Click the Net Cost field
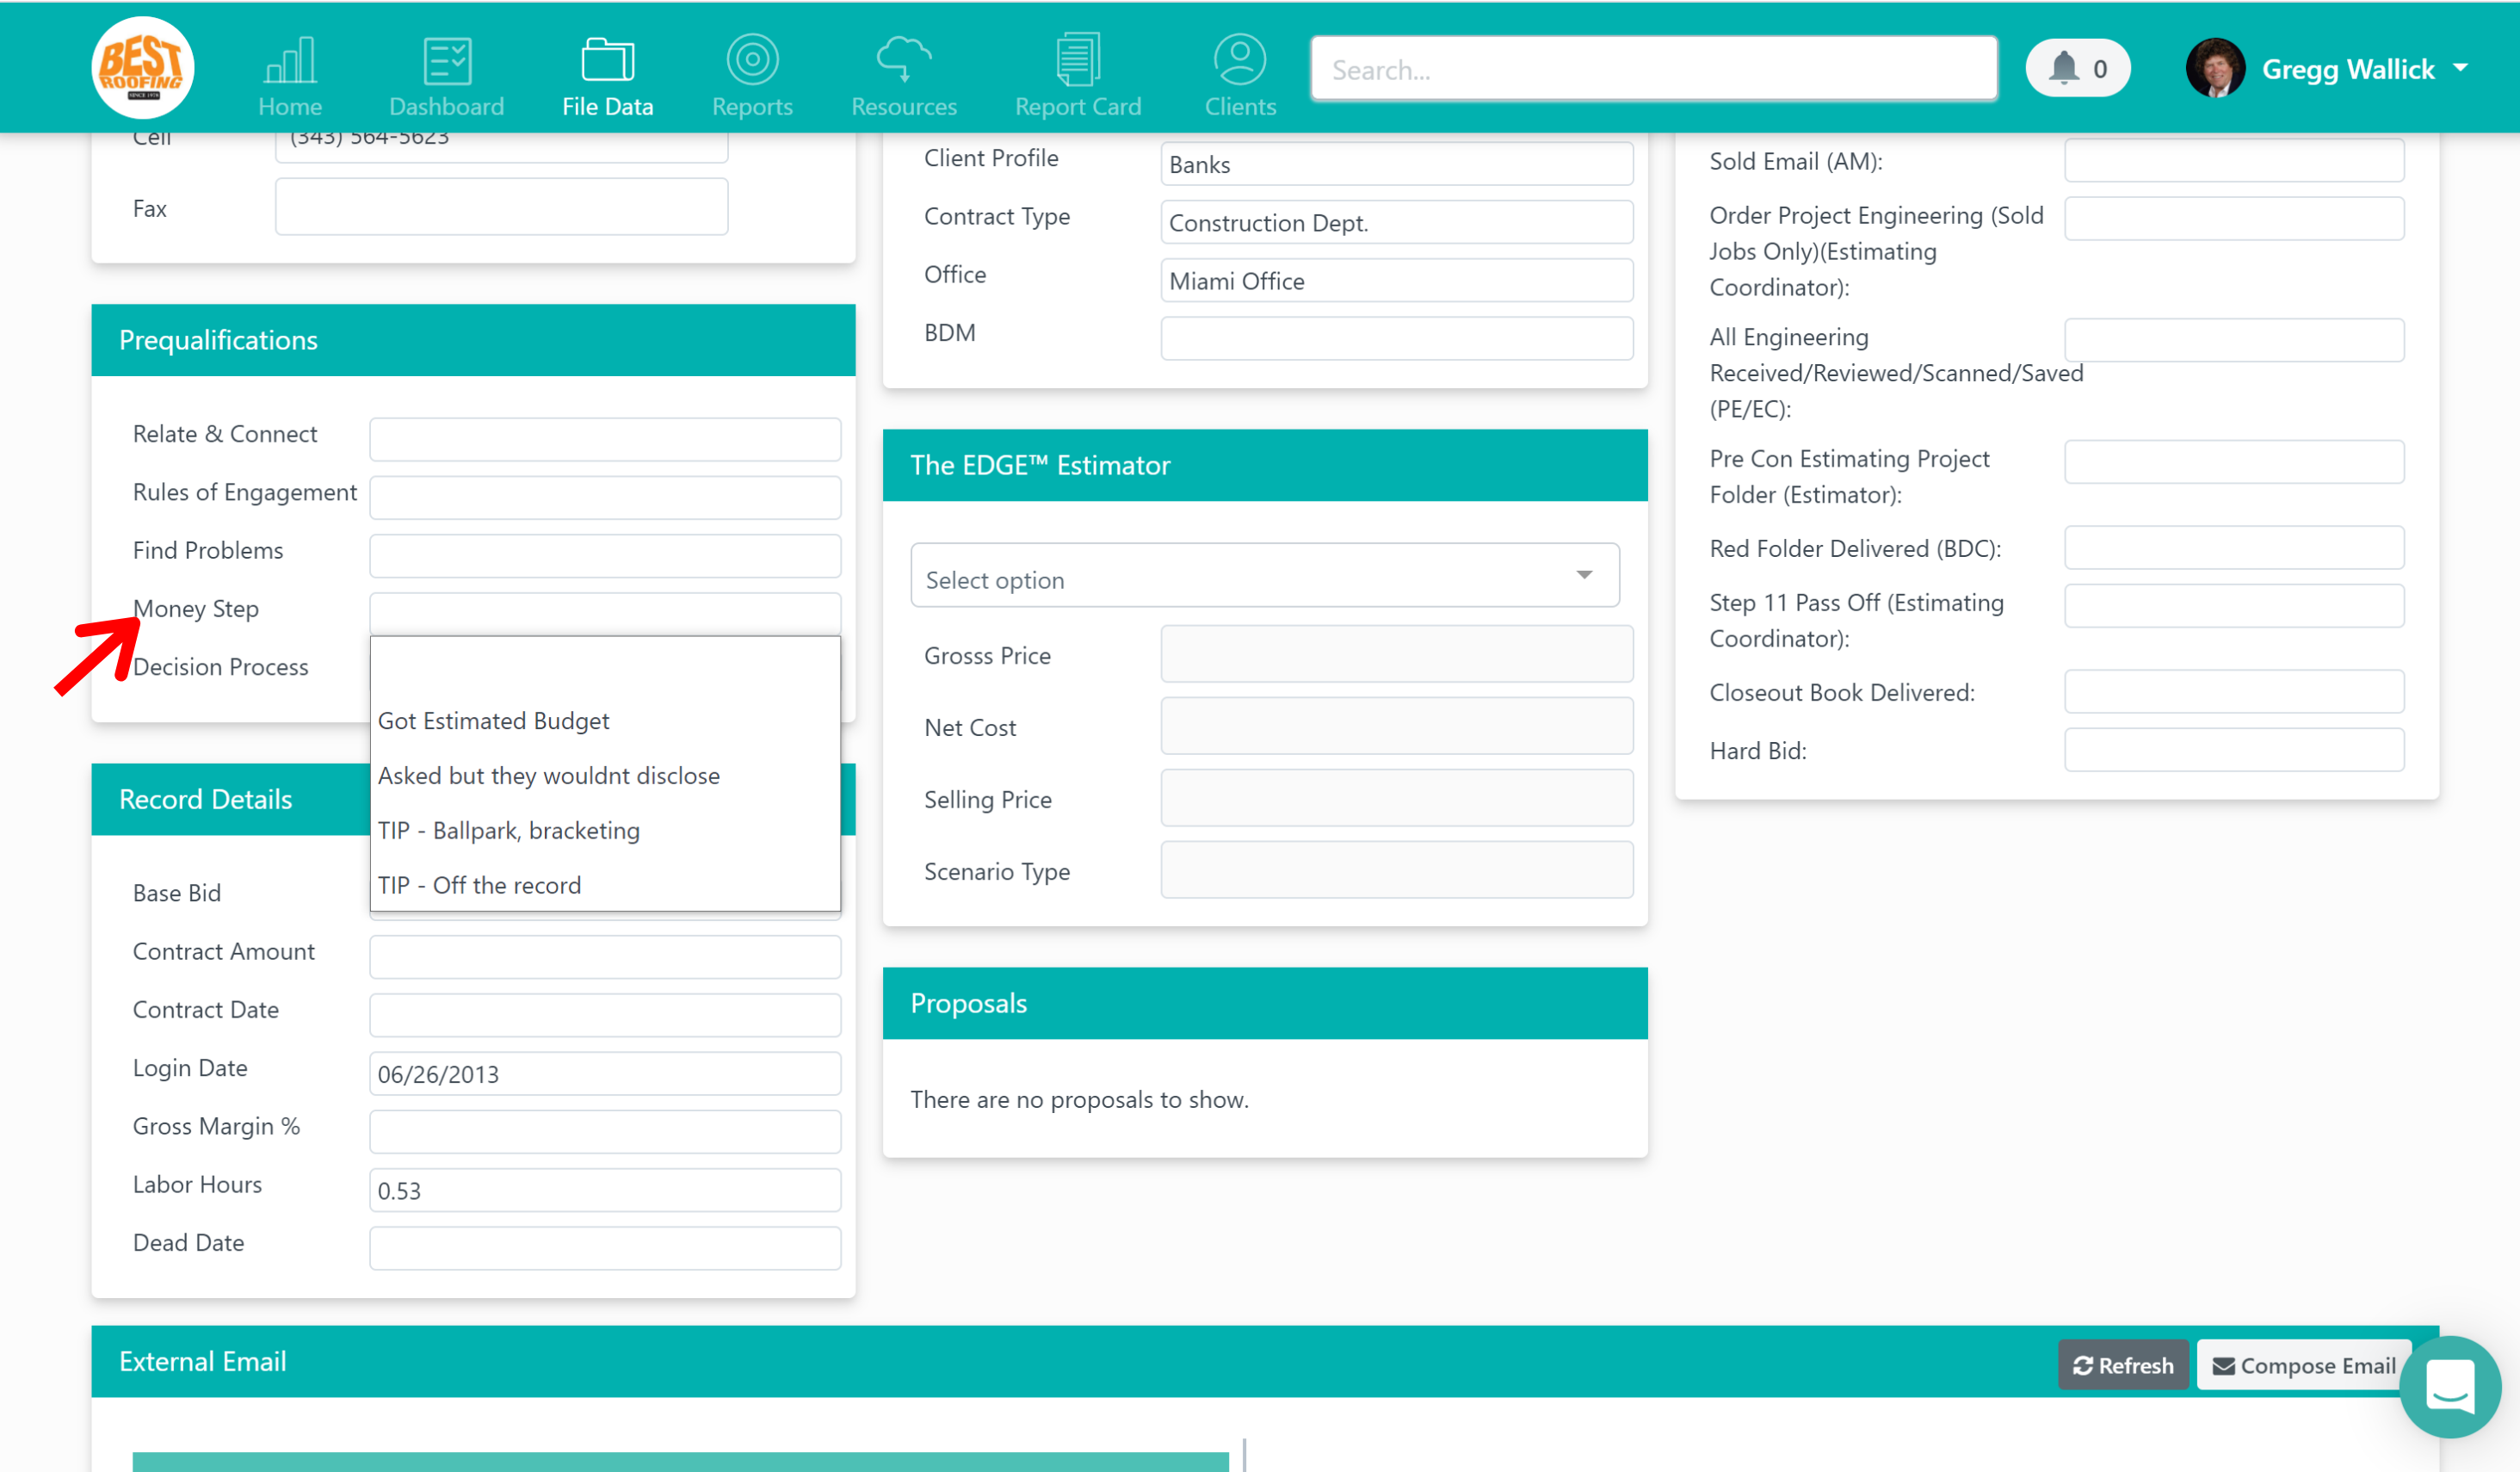Screen dimensions: 2520x1472 [x=1396, y=726]
